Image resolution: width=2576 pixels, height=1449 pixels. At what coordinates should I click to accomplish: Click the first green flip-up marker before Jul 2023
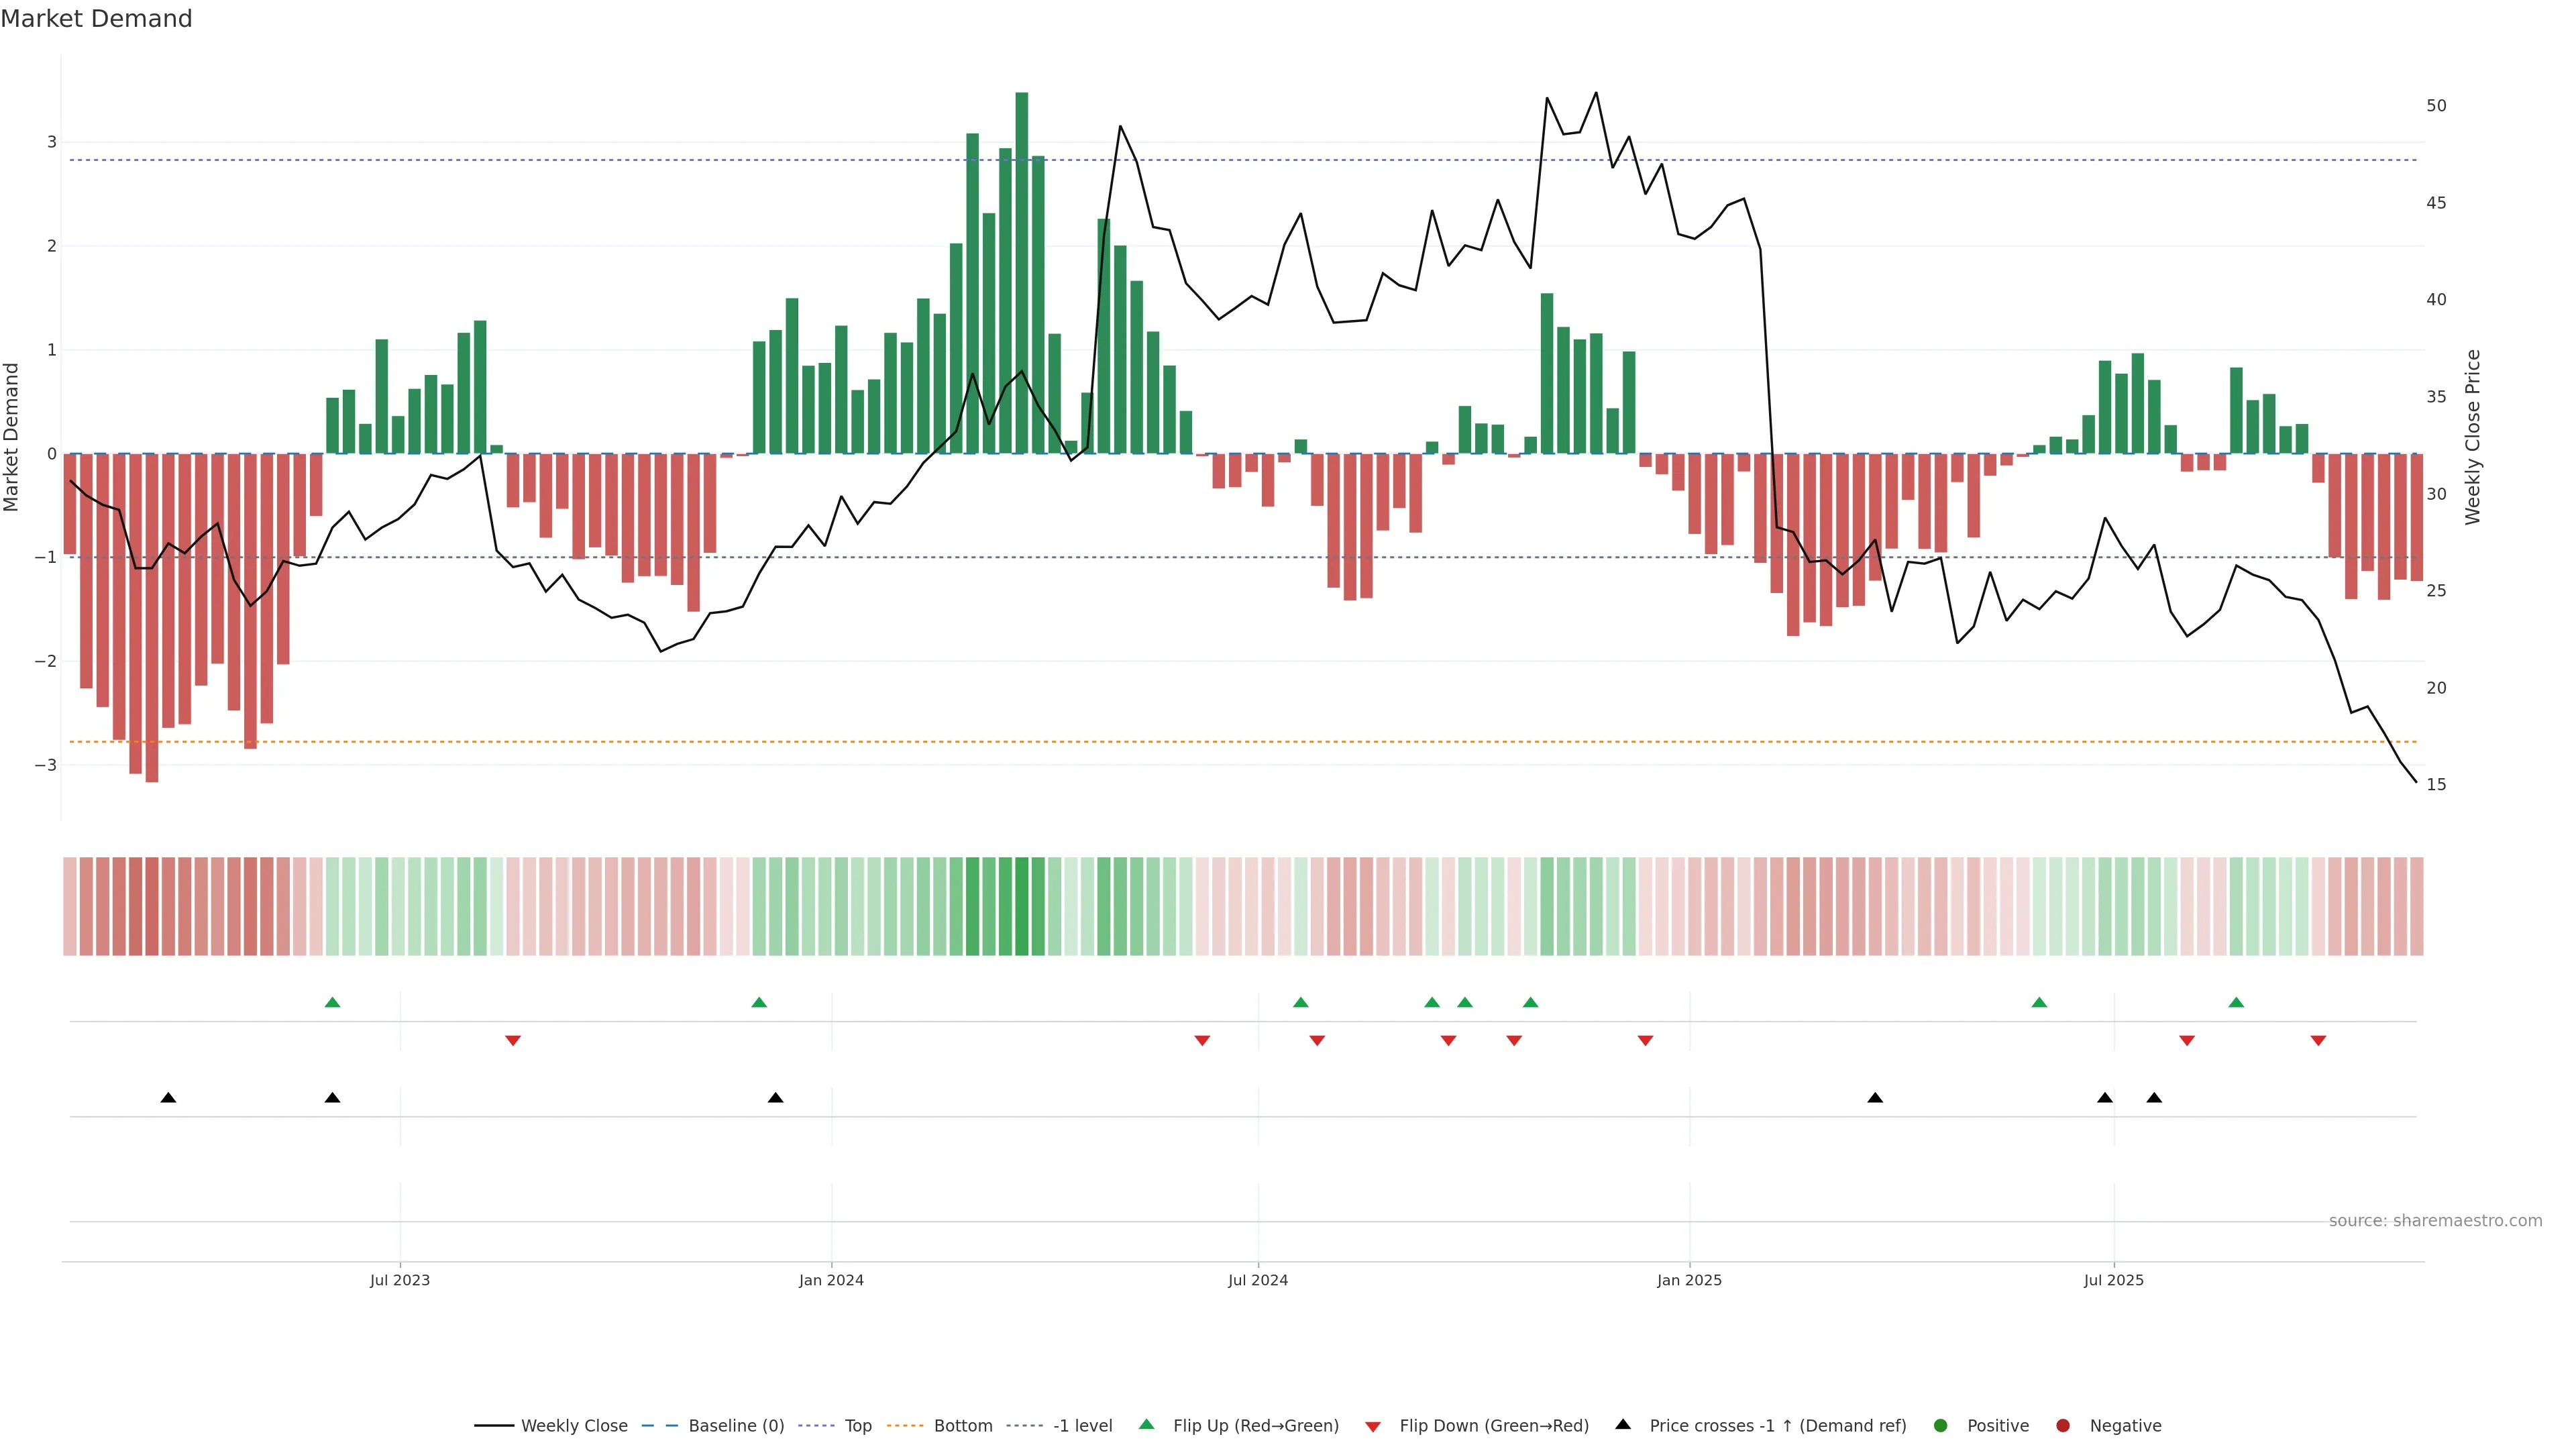point(333,1002)
